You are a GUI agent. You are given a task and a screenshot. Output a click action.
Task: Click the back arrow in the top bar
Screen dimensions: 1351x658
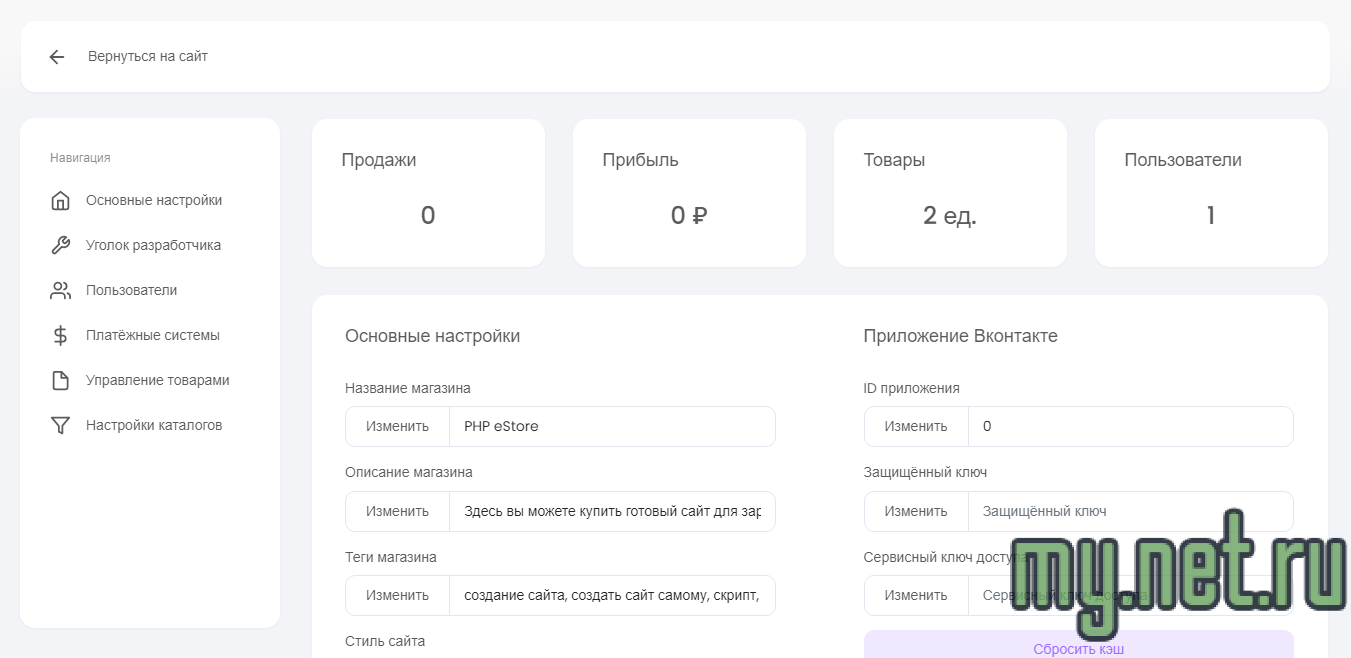tap(57, 57)
